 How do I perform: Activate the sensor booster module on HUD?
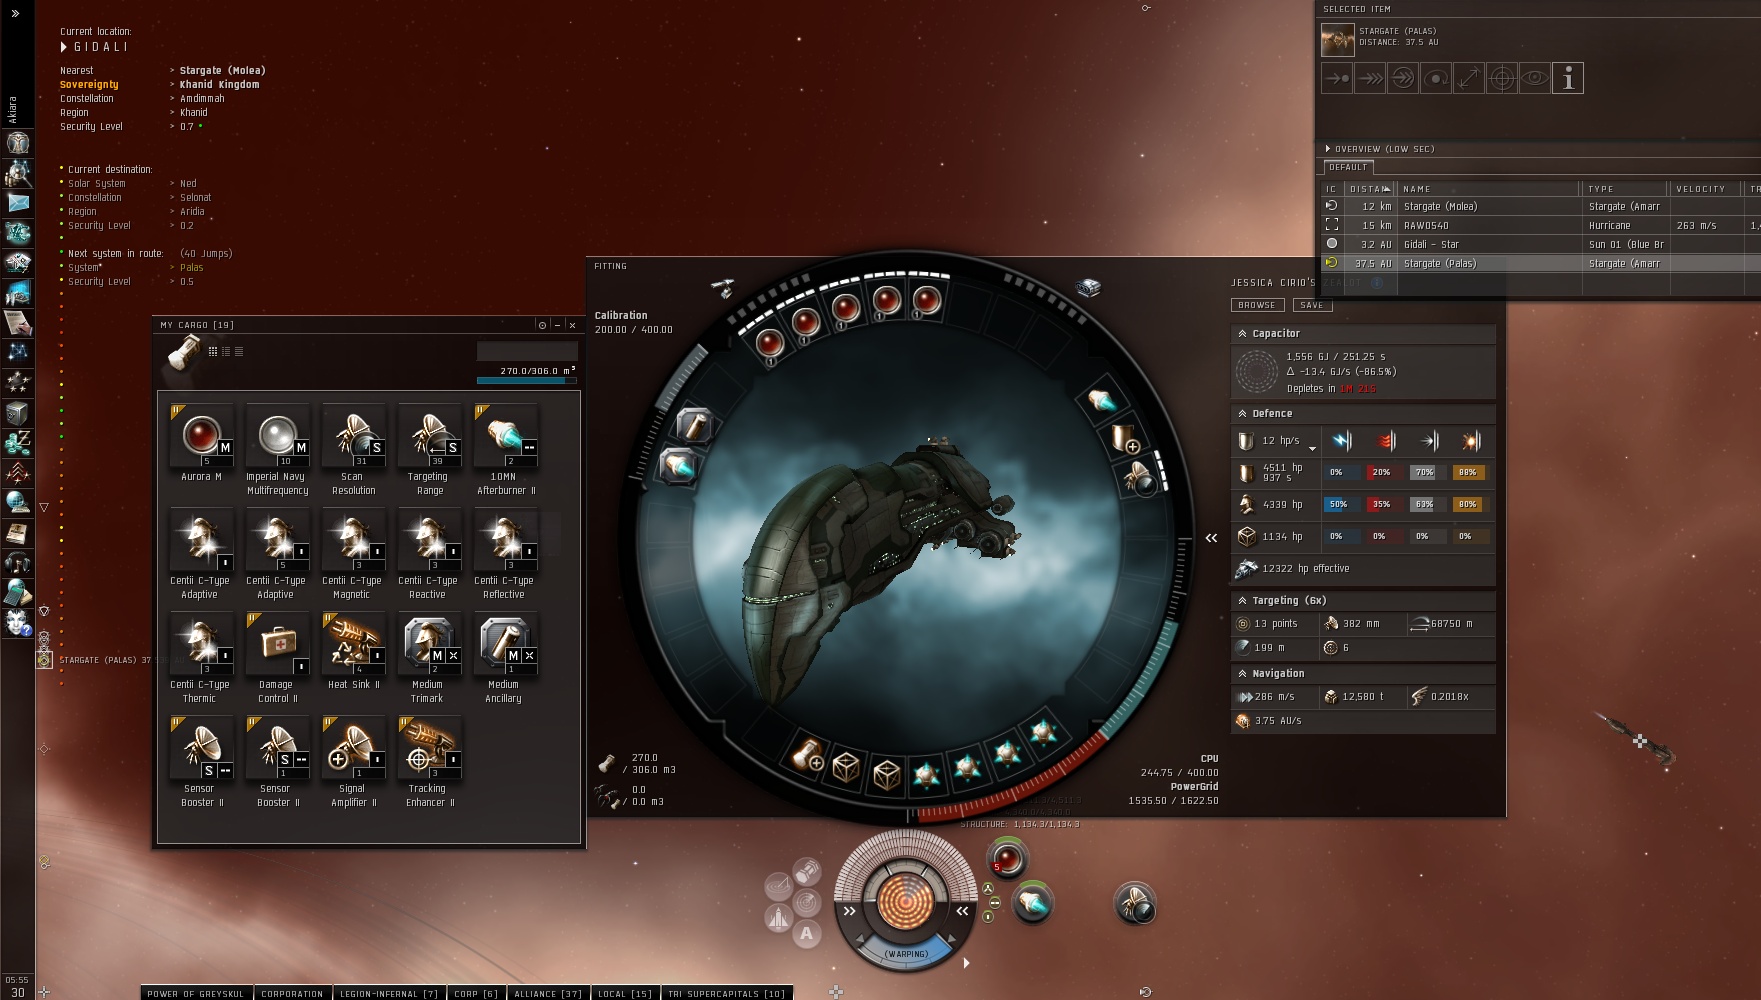click(x=1135, y=904)
